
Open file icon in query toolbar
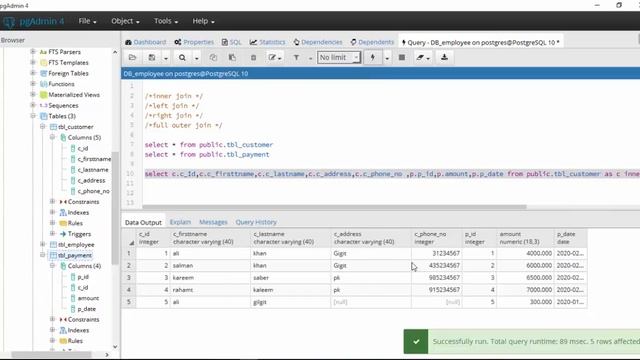coord(132,58)
